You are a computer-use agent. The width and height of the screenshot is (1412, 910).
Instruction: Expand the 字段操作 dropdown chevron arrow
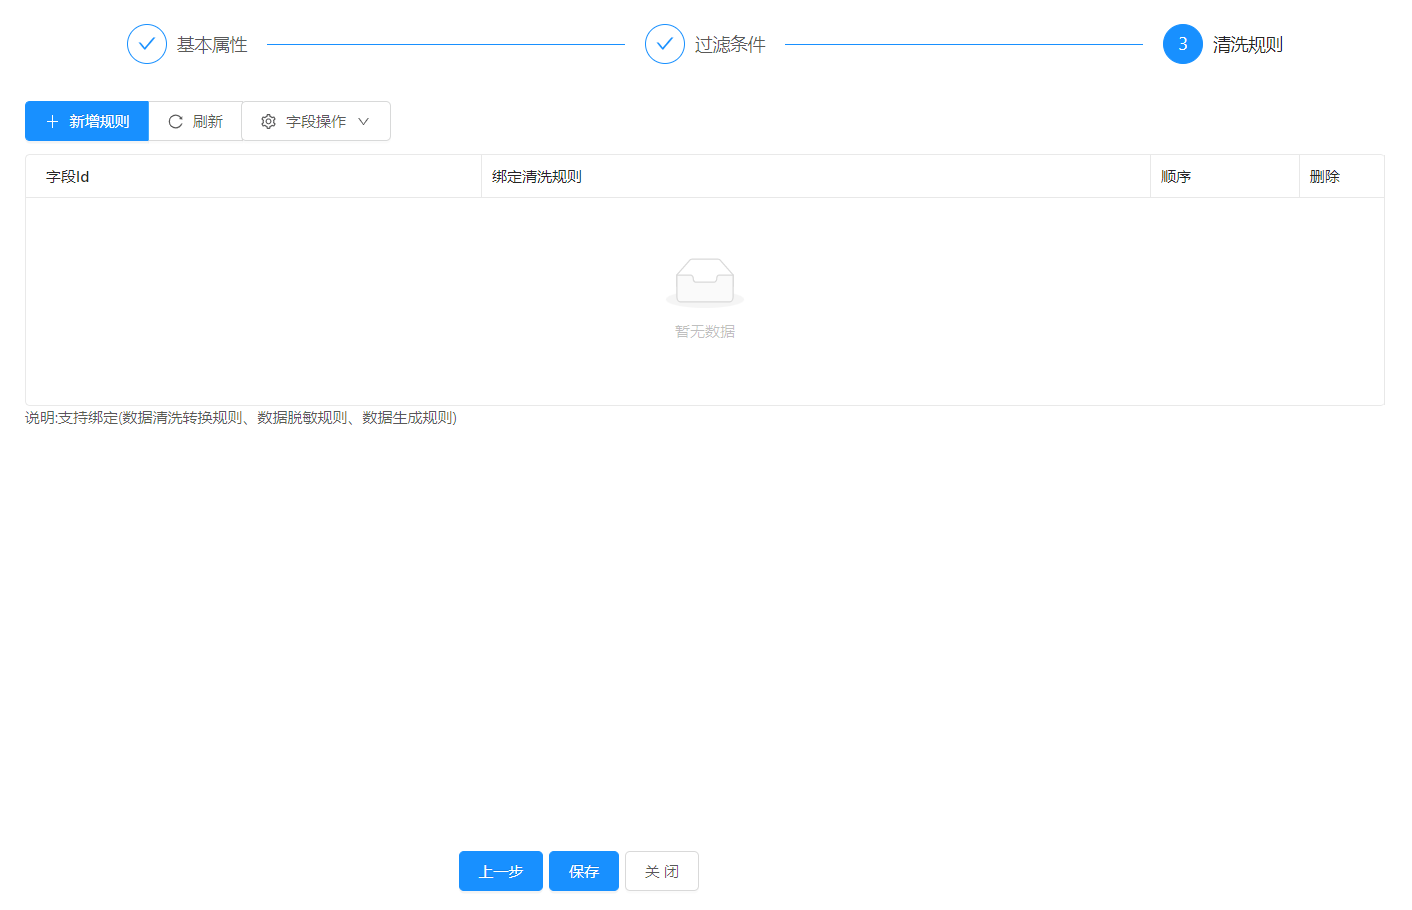pyautogui.click(x=364, y=121)
